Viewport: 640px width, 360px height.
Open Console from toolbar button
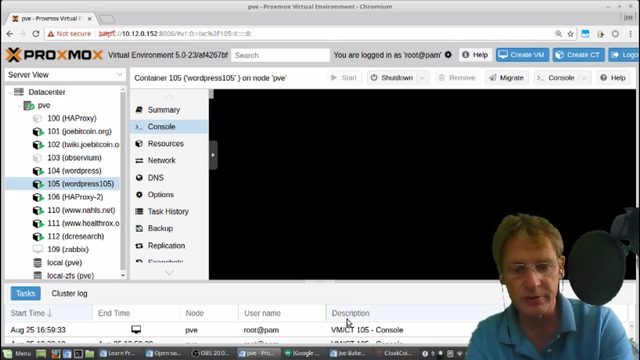(556, 78)
